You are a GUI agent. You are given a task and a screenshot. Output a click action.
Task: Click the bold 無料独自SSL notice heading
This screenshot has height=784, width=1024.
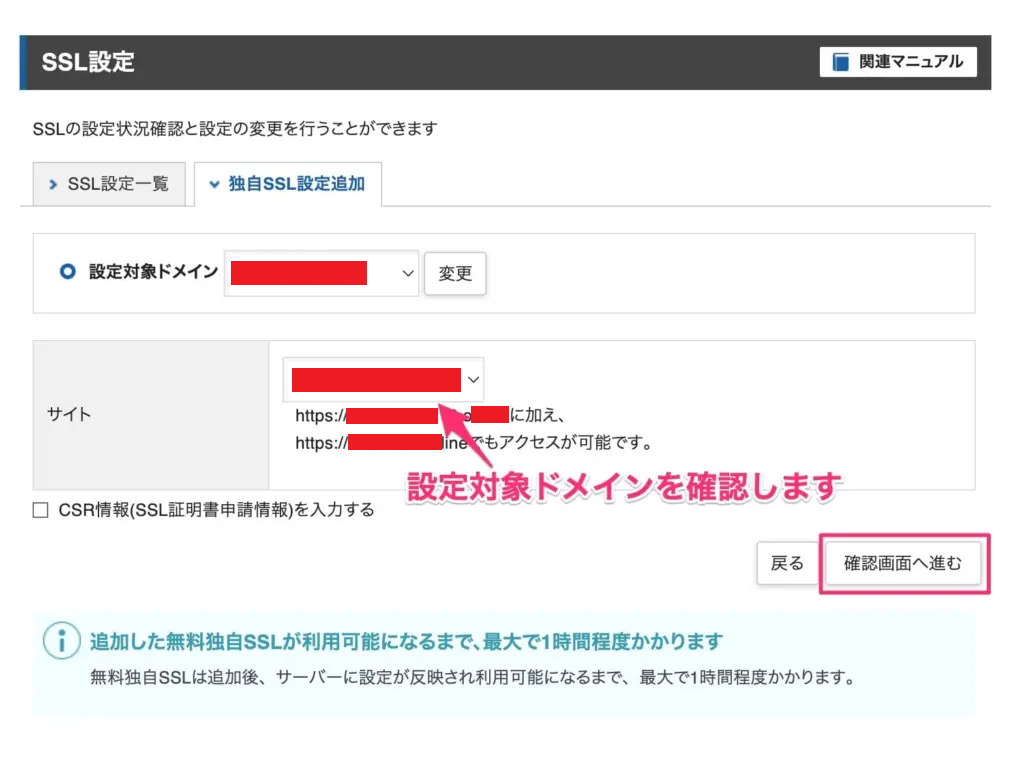pos(405,641)
